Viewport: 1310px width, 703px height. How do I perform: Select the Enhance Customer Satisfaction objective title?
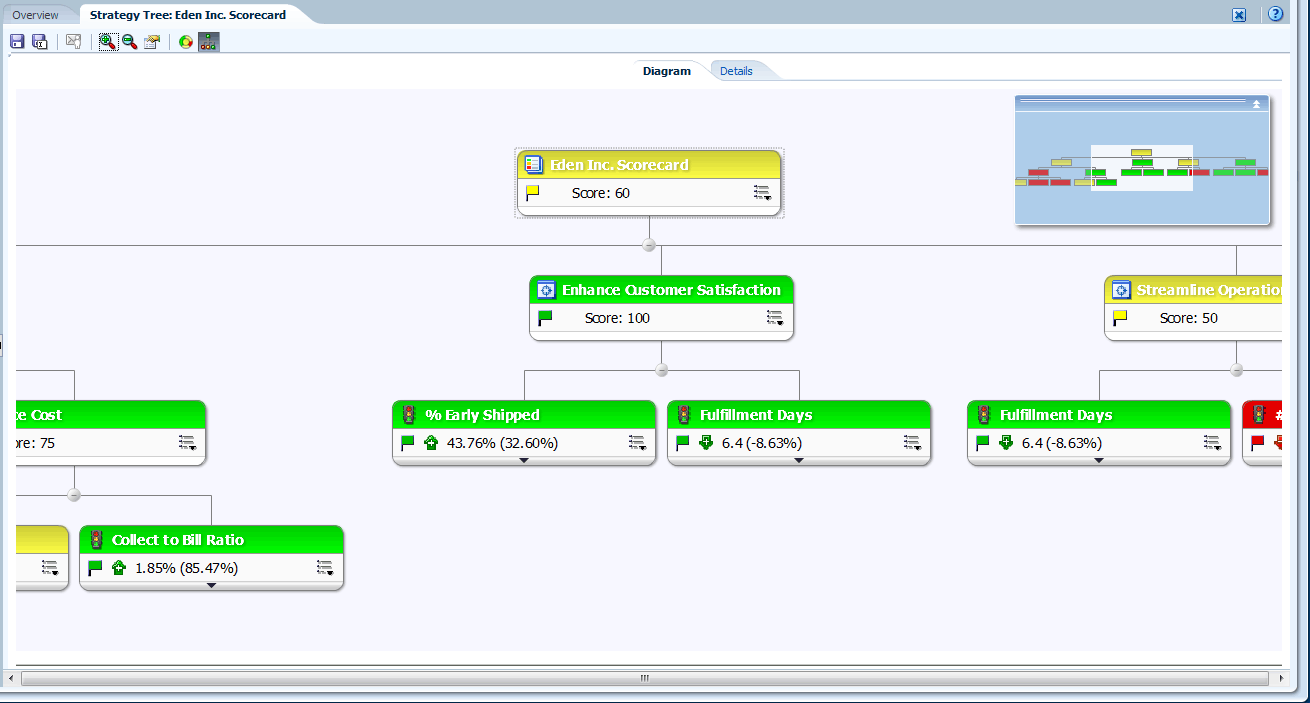tap(671, 290)
